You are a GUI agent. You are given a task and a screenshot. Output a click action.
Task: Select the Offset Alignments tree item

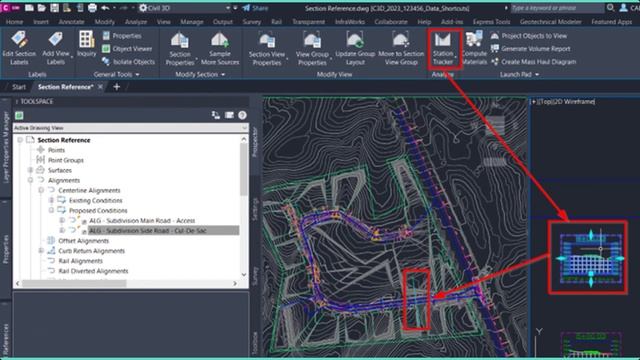coord(84,240)
